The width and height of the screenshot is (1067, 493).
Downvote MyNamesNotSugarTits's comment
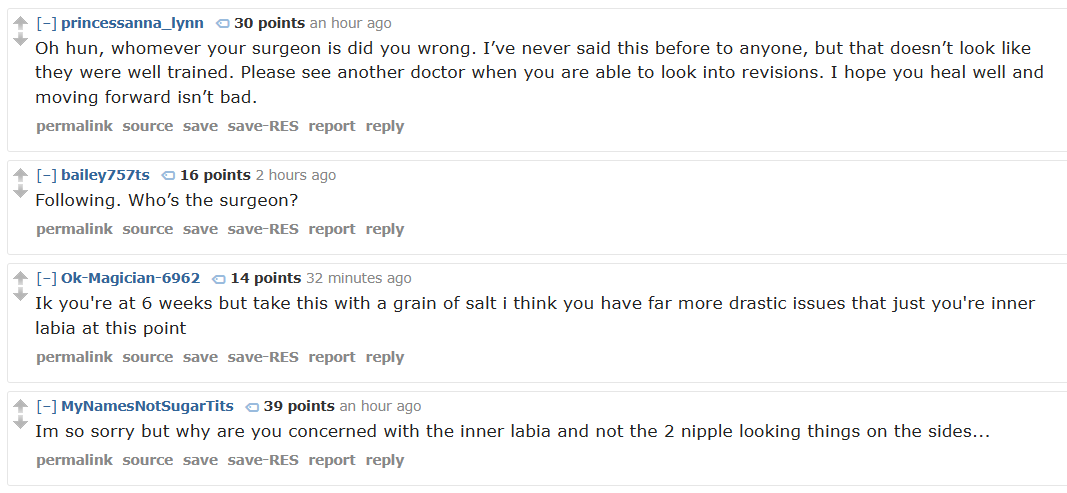19,423
